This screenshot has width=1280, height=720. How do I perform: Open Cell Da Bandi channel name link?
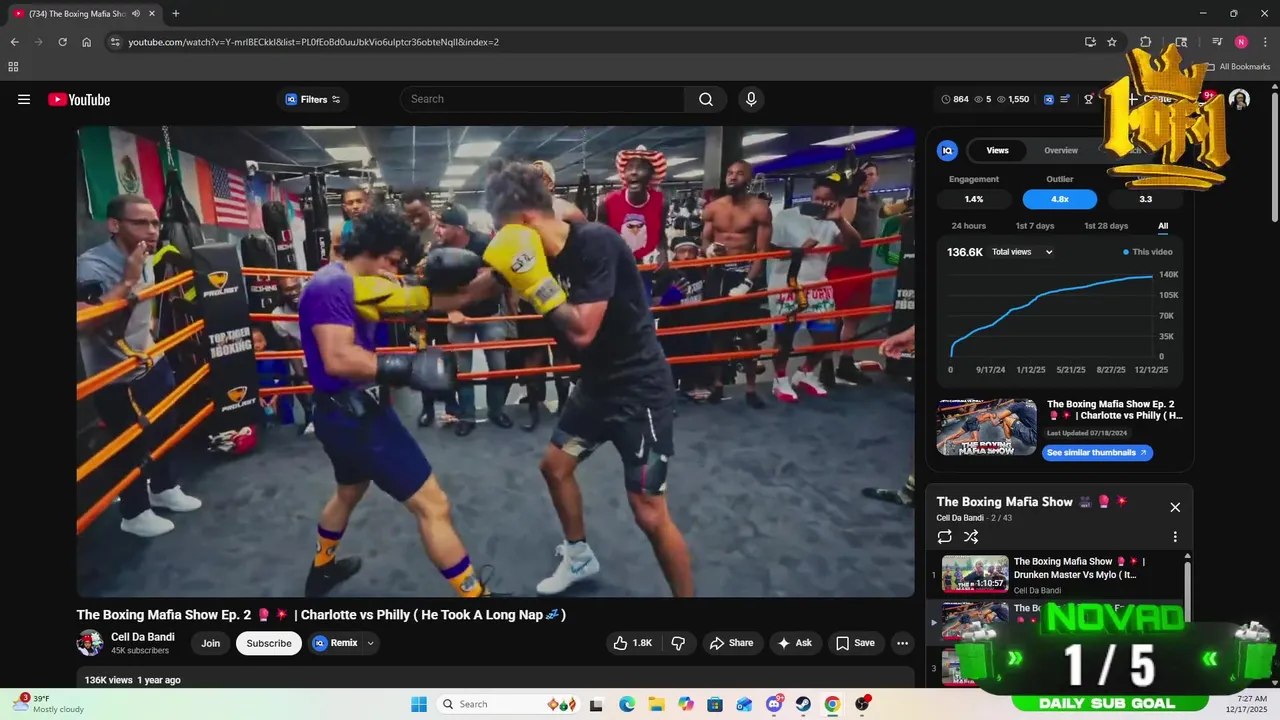(143, 637)
